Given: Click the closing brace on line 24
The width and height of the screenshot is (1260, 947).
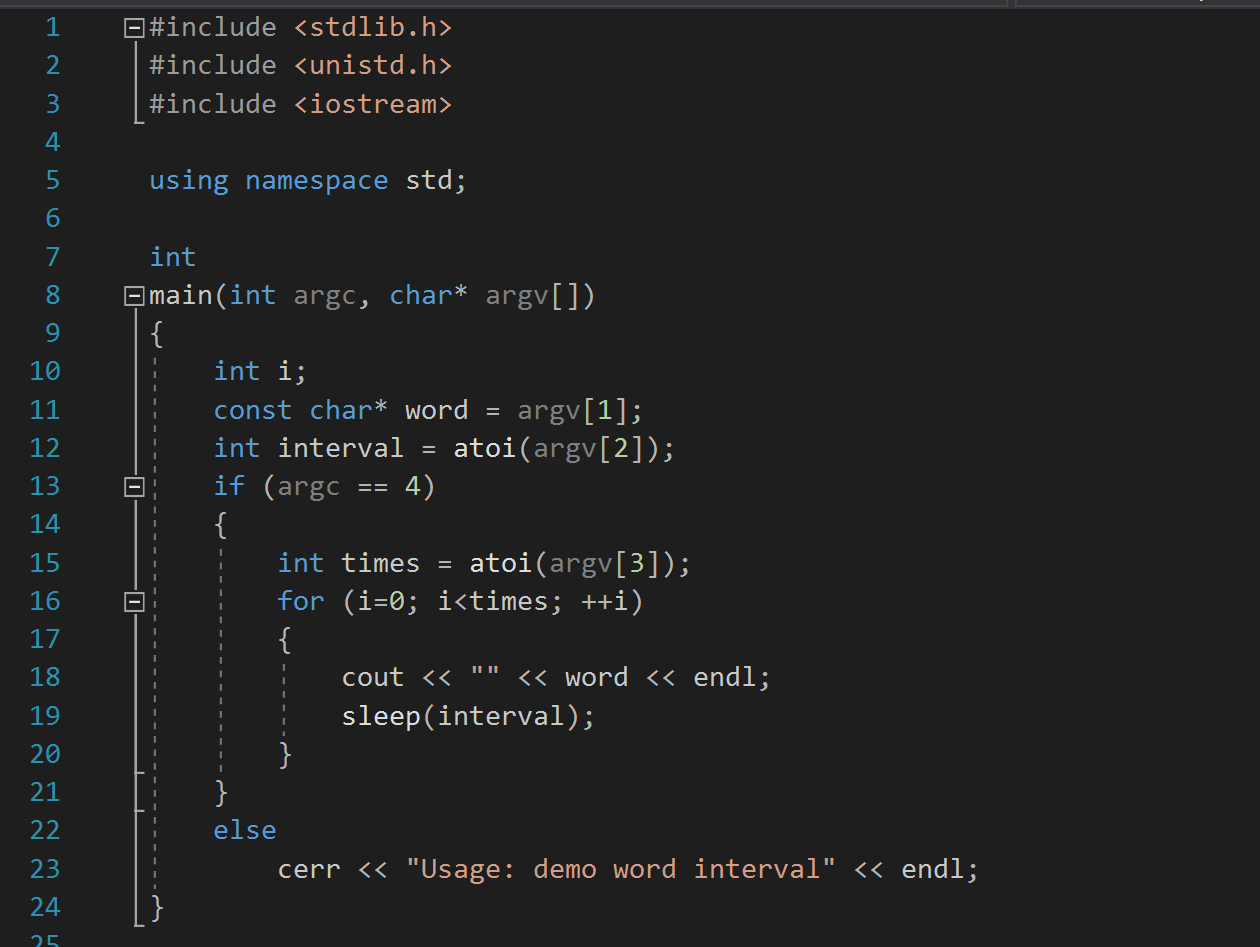Looking at the screenshot, I should pos(156,907).
